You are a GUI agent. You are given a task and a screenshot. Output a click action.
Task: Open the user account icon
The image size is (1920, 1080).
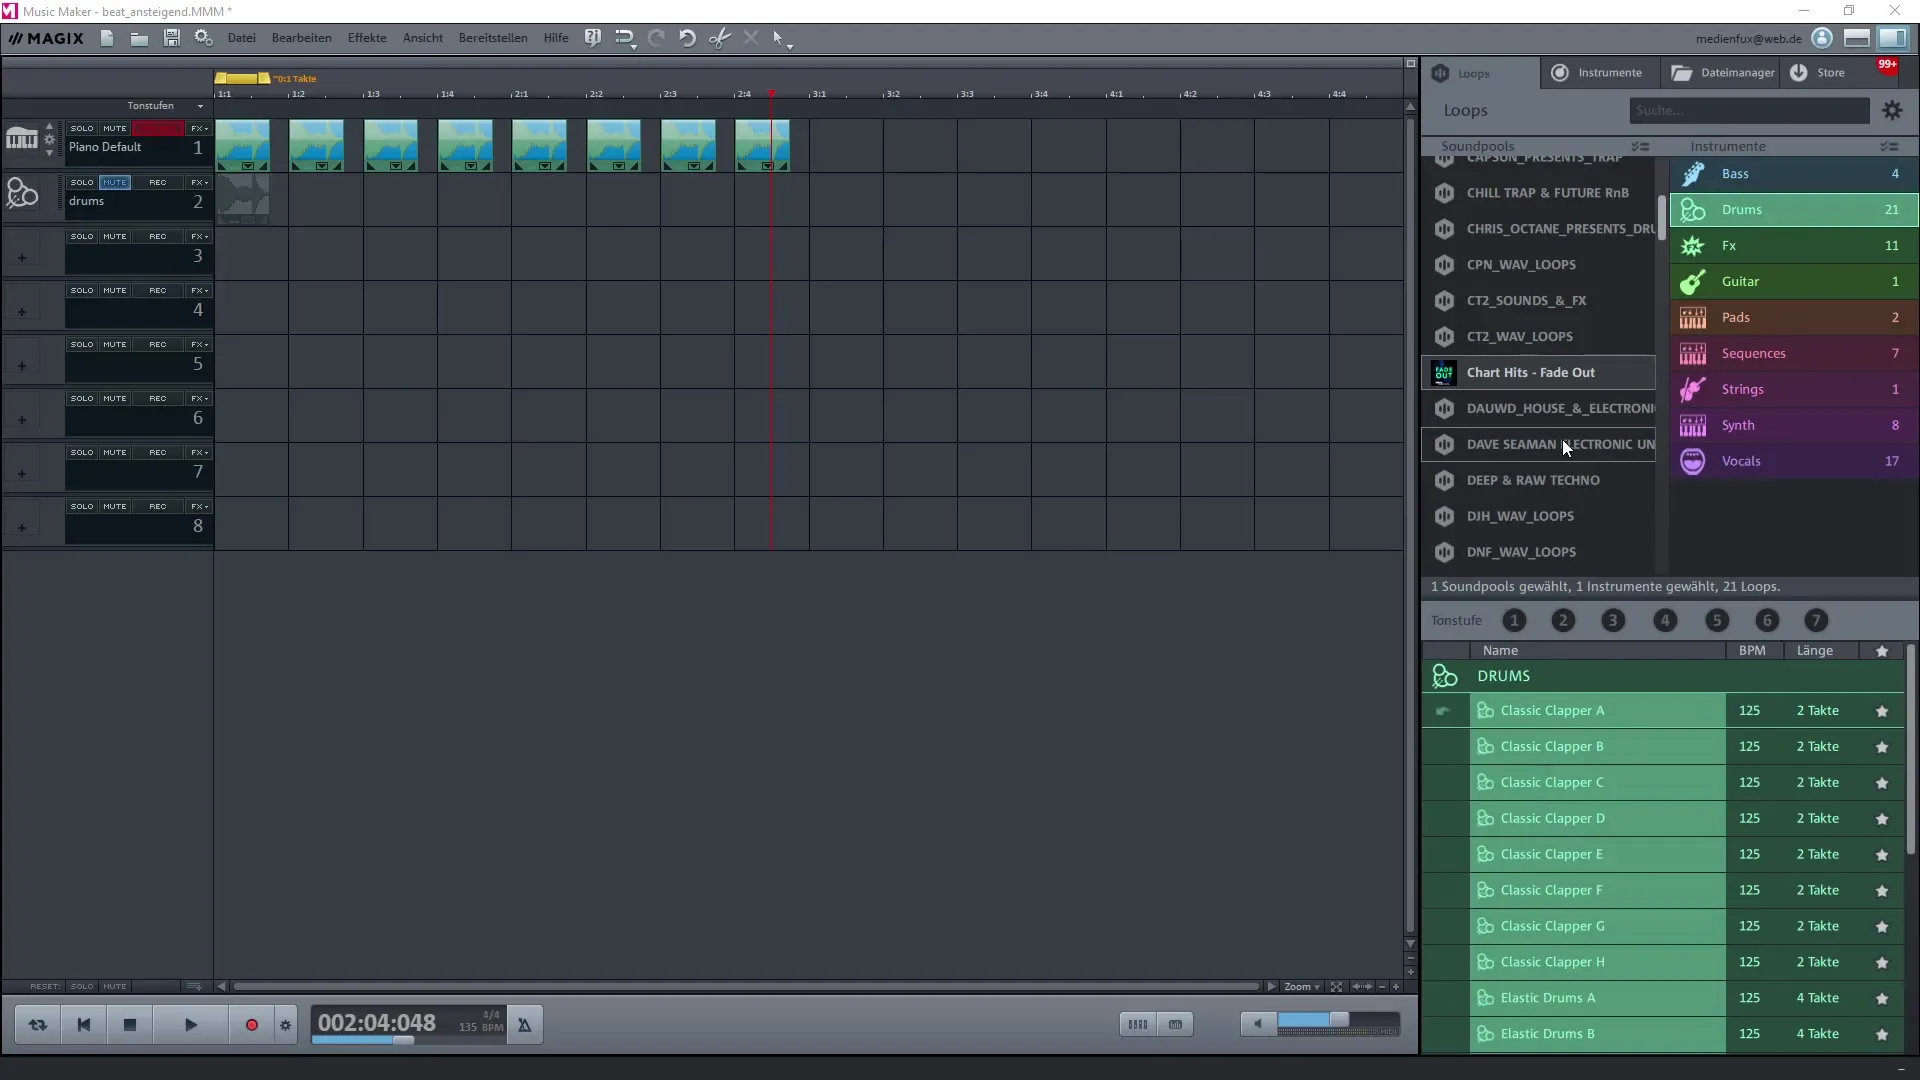(1822, 38)
